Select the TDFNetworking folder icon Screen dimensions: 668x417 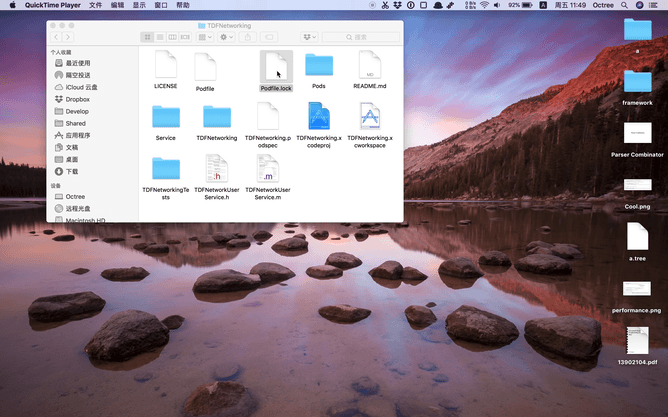pyautogui.click(x=217, y=117)
